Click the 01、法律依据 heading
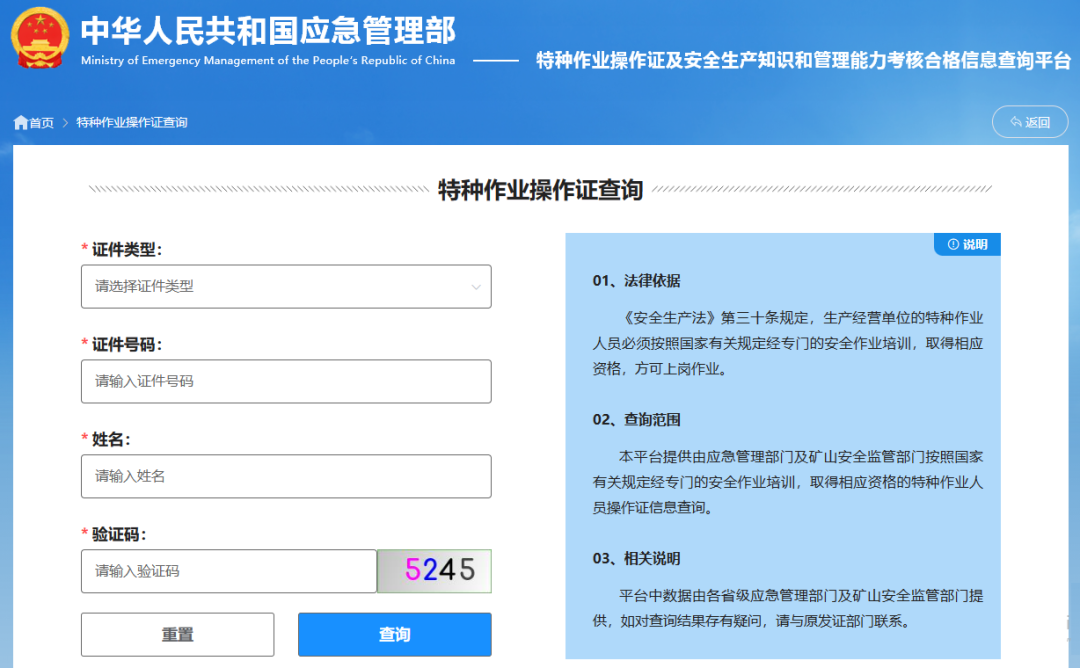Viewport: 1080px width, 668px height. (x=636, y=281)
